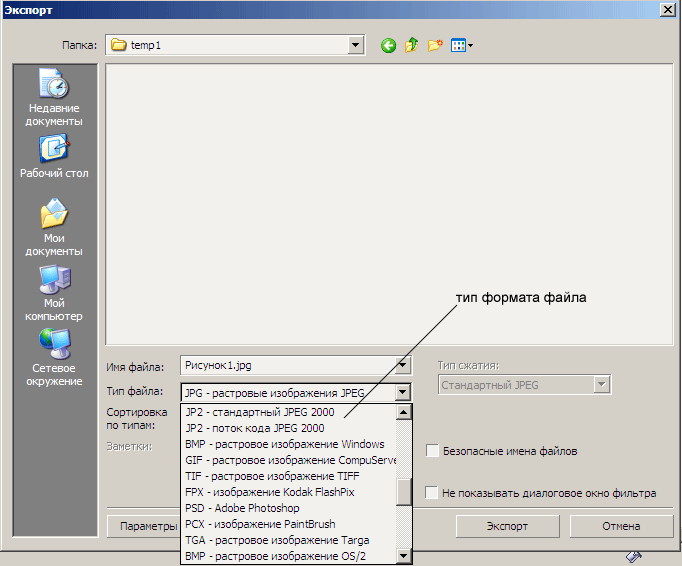Choose TGA - растровое изображение Targa

coord(288,540)
